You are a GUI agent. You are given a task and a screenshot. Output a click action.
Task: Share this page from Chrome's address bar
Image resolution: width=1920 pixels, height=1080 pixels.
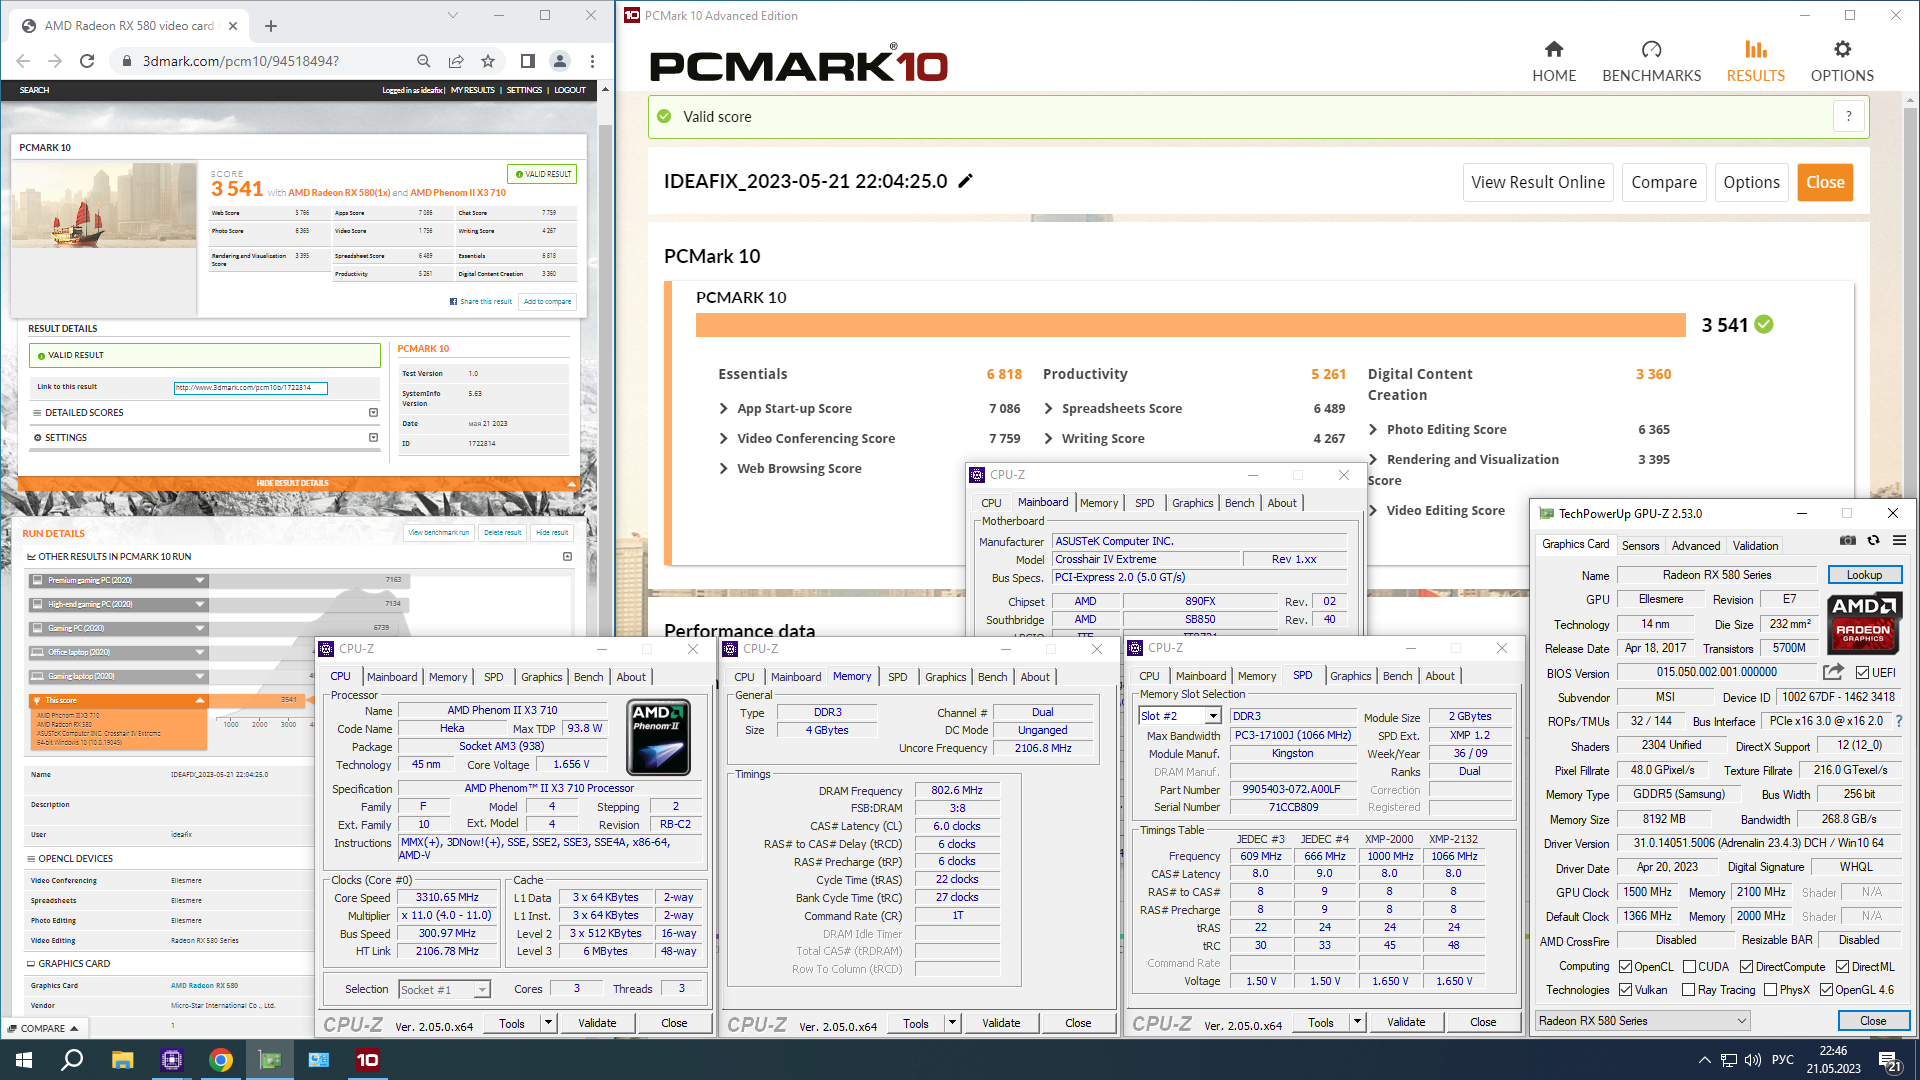[456, 61]
